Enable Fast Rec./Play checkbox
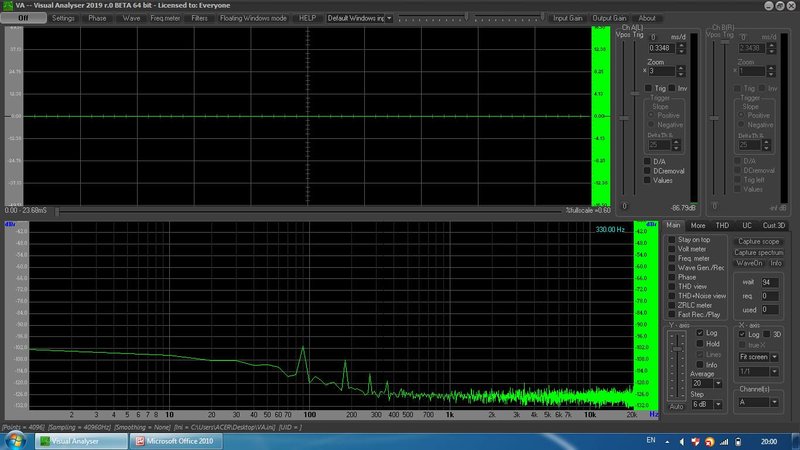The width and height of the screenshot is (800, 450). tap(672, 314)
